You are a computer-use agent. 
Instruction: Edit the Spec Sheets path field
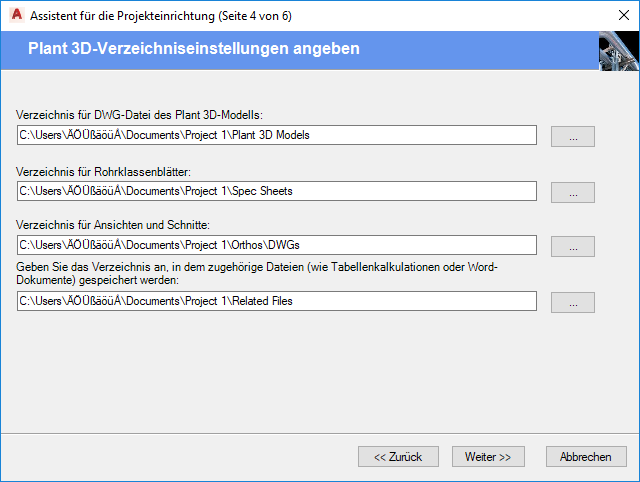[277, 191]
